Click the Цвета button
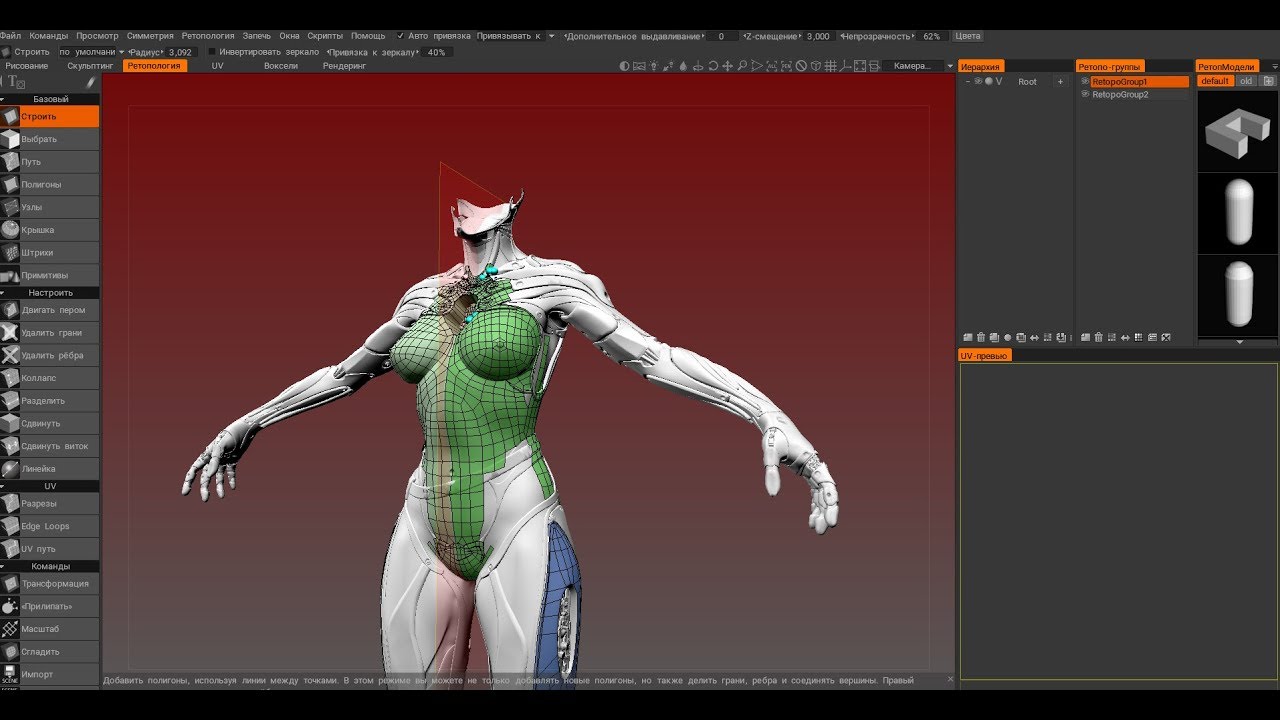The image size is (1280, 720). [968, 36]
